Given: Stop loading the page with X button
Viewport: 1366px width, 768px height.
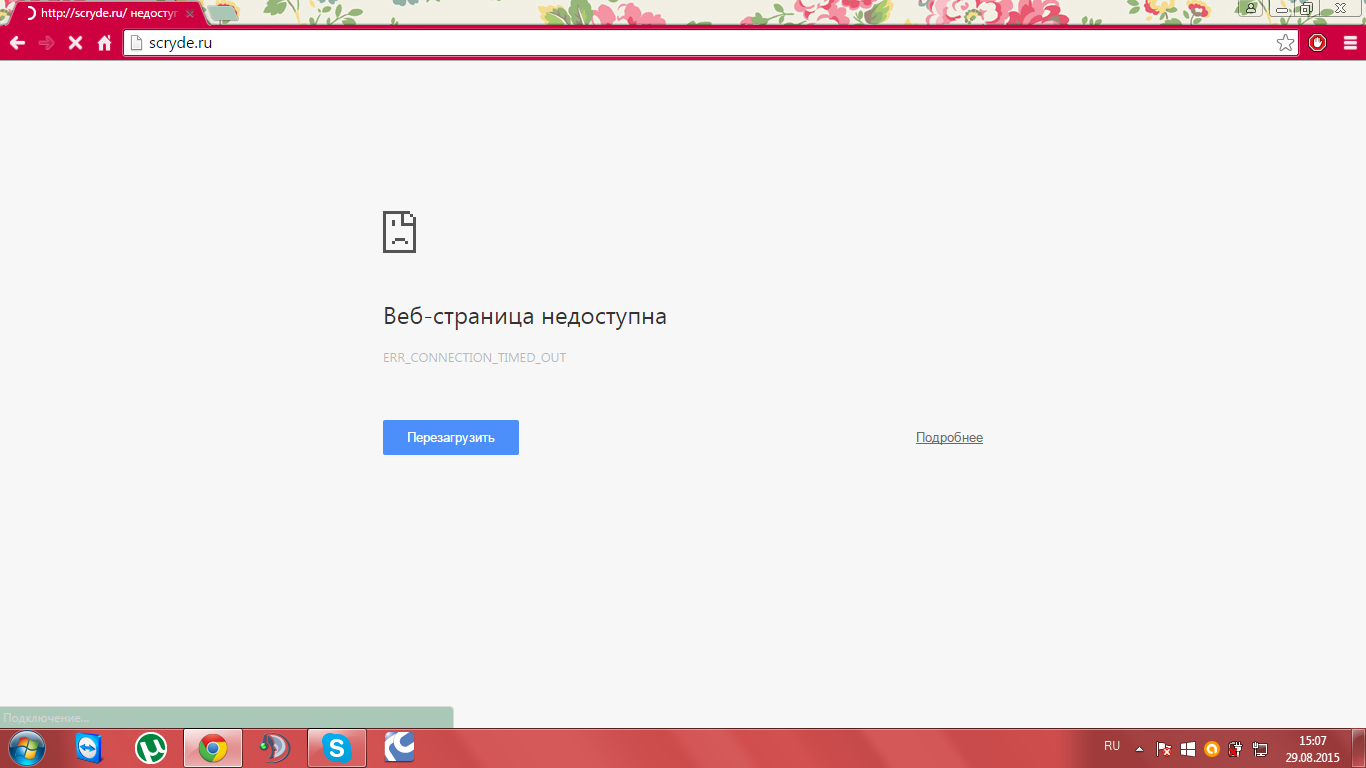Looking at the screenshot, I should pos(75,43).
